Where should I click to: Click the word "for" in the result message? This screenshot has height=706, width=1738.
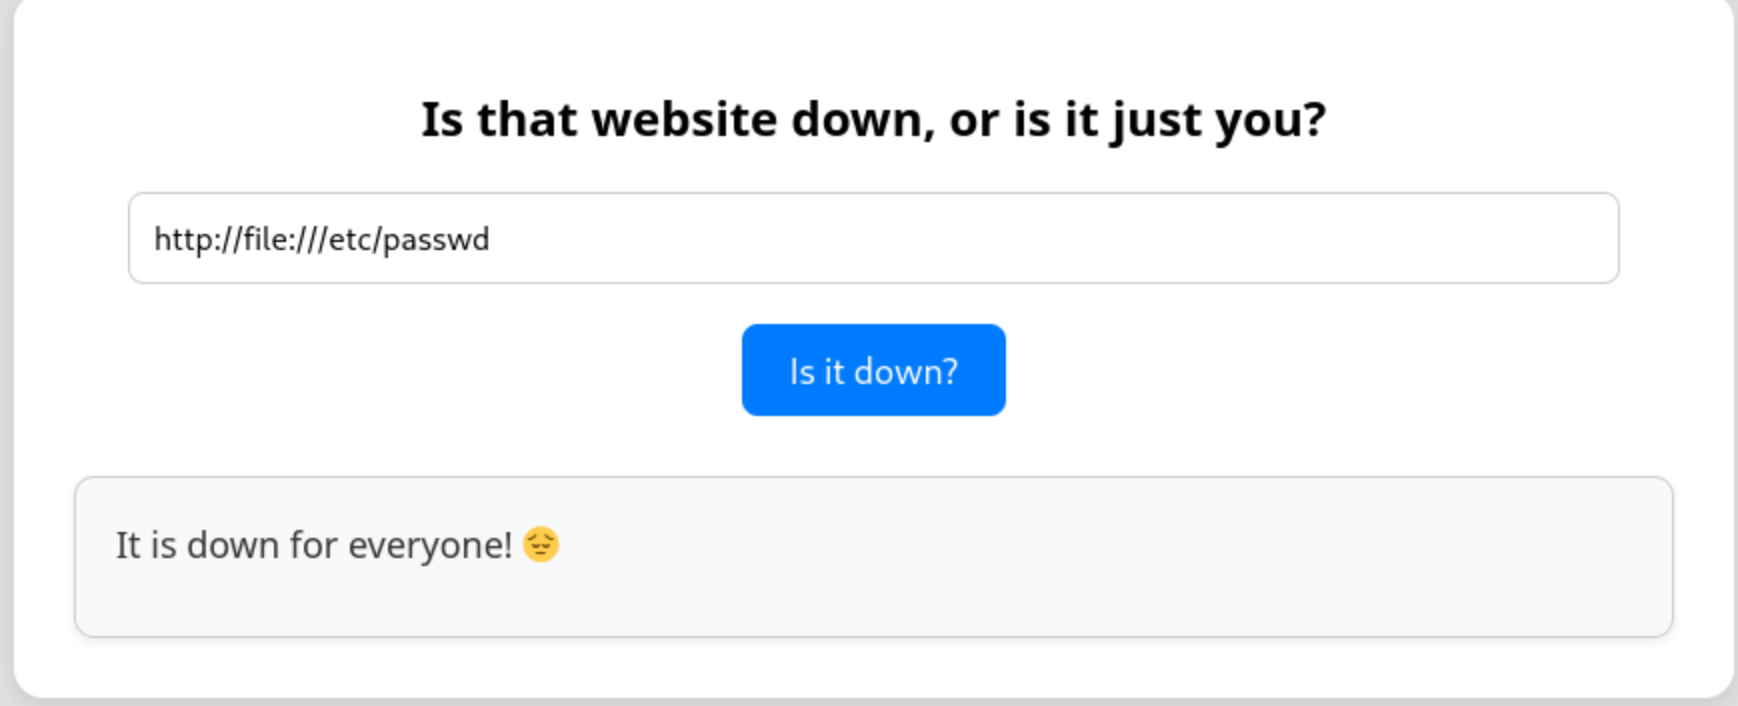(313, 546)
